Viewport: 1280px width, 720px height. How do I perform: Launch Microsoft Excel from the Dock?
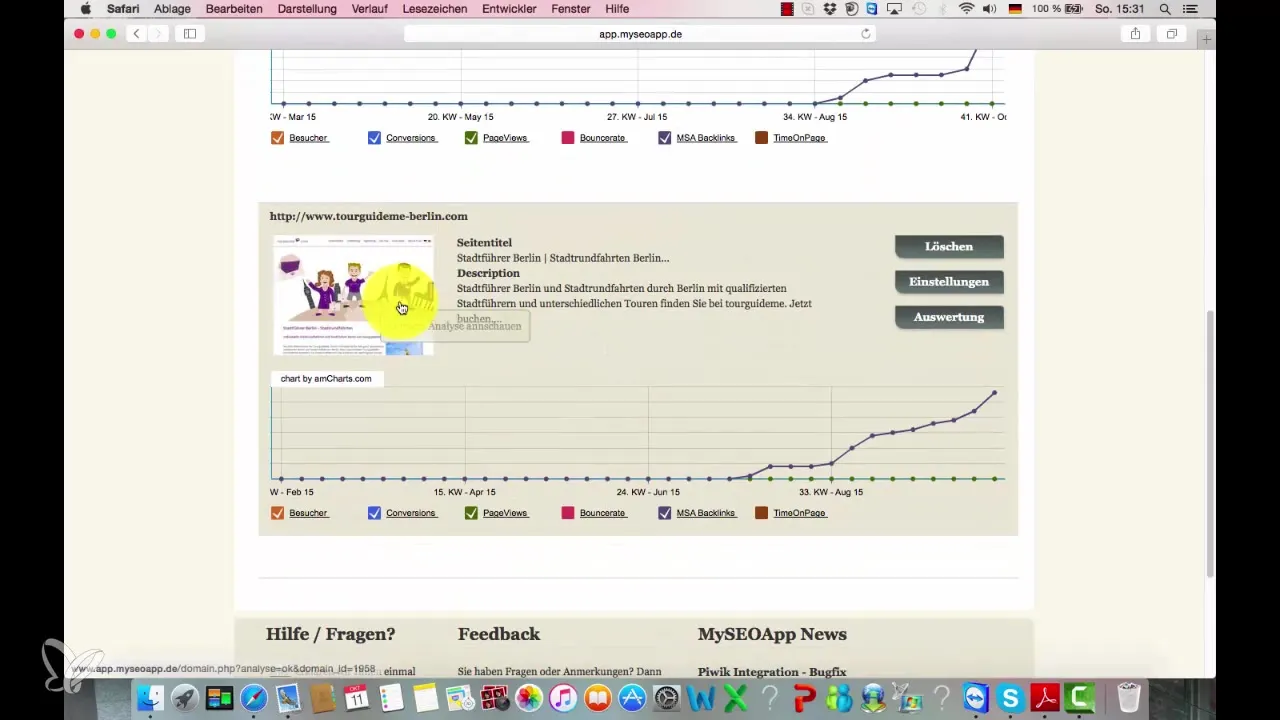point(736,697)
